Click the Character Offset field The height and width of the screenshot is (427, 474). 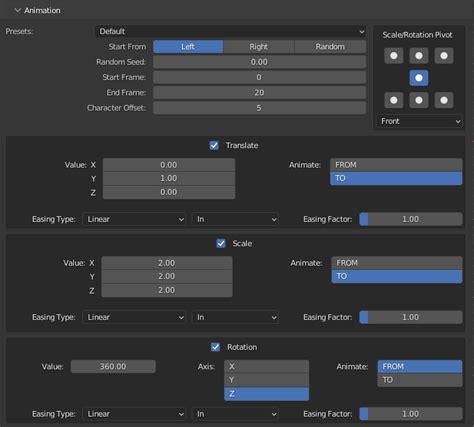(259, 108)
